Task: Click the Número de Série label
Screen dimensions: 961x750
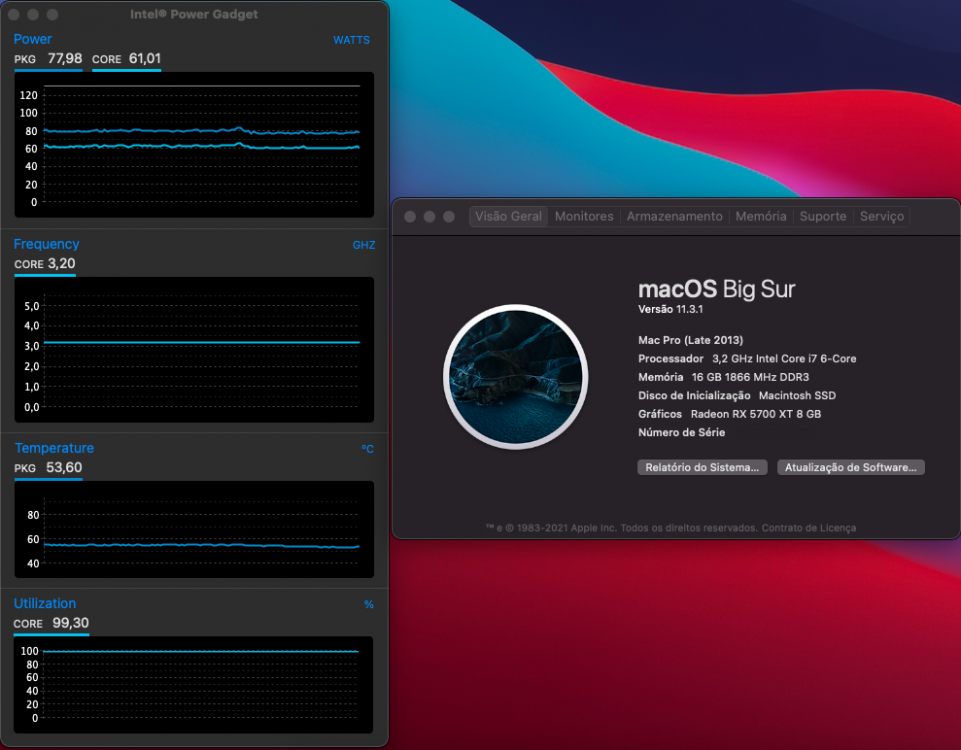Action: pyautogui.click(x=682, y=432)
